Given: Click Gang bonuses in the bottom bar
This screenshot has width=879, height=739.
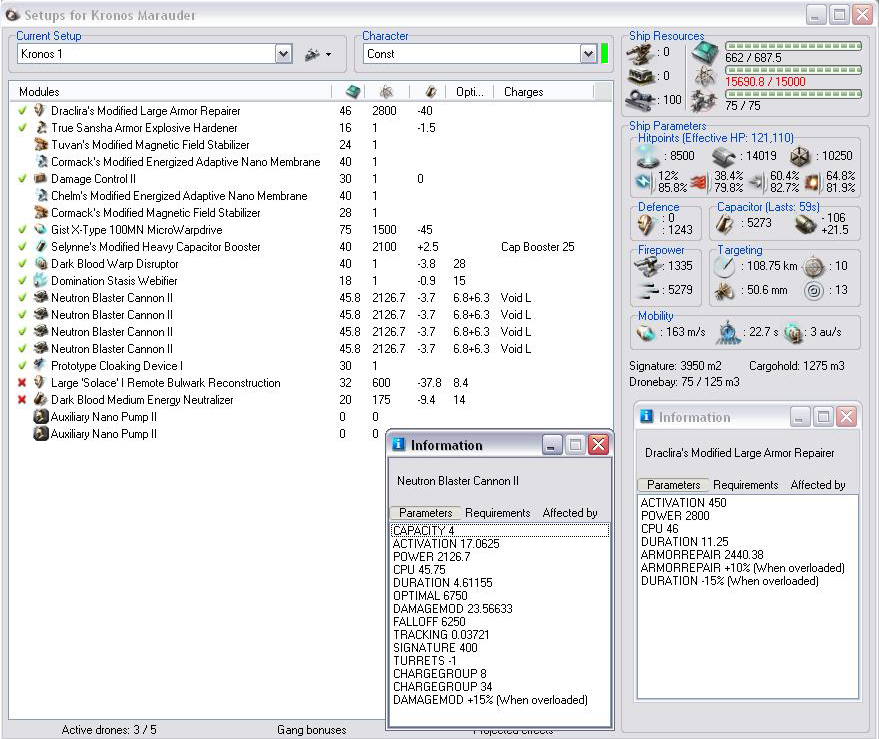Looking at the screenshot, I should click(311, 730).
